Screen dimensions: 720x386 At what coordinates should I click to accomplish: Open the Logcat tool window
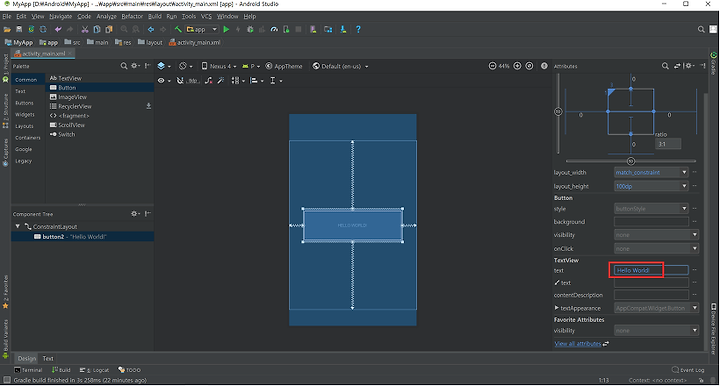coord(94,370)
